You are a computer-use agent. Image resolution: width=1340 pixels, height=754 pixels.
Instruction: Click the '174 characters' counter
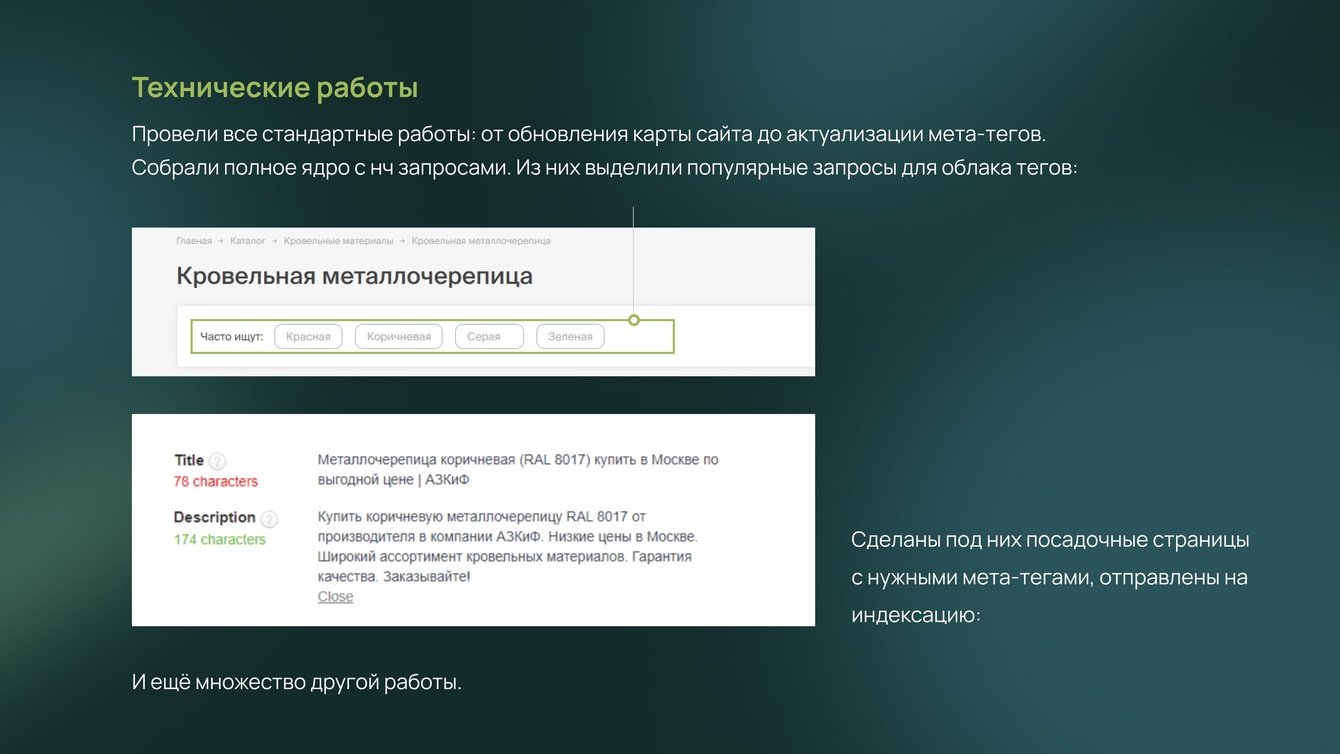[220, 539]
